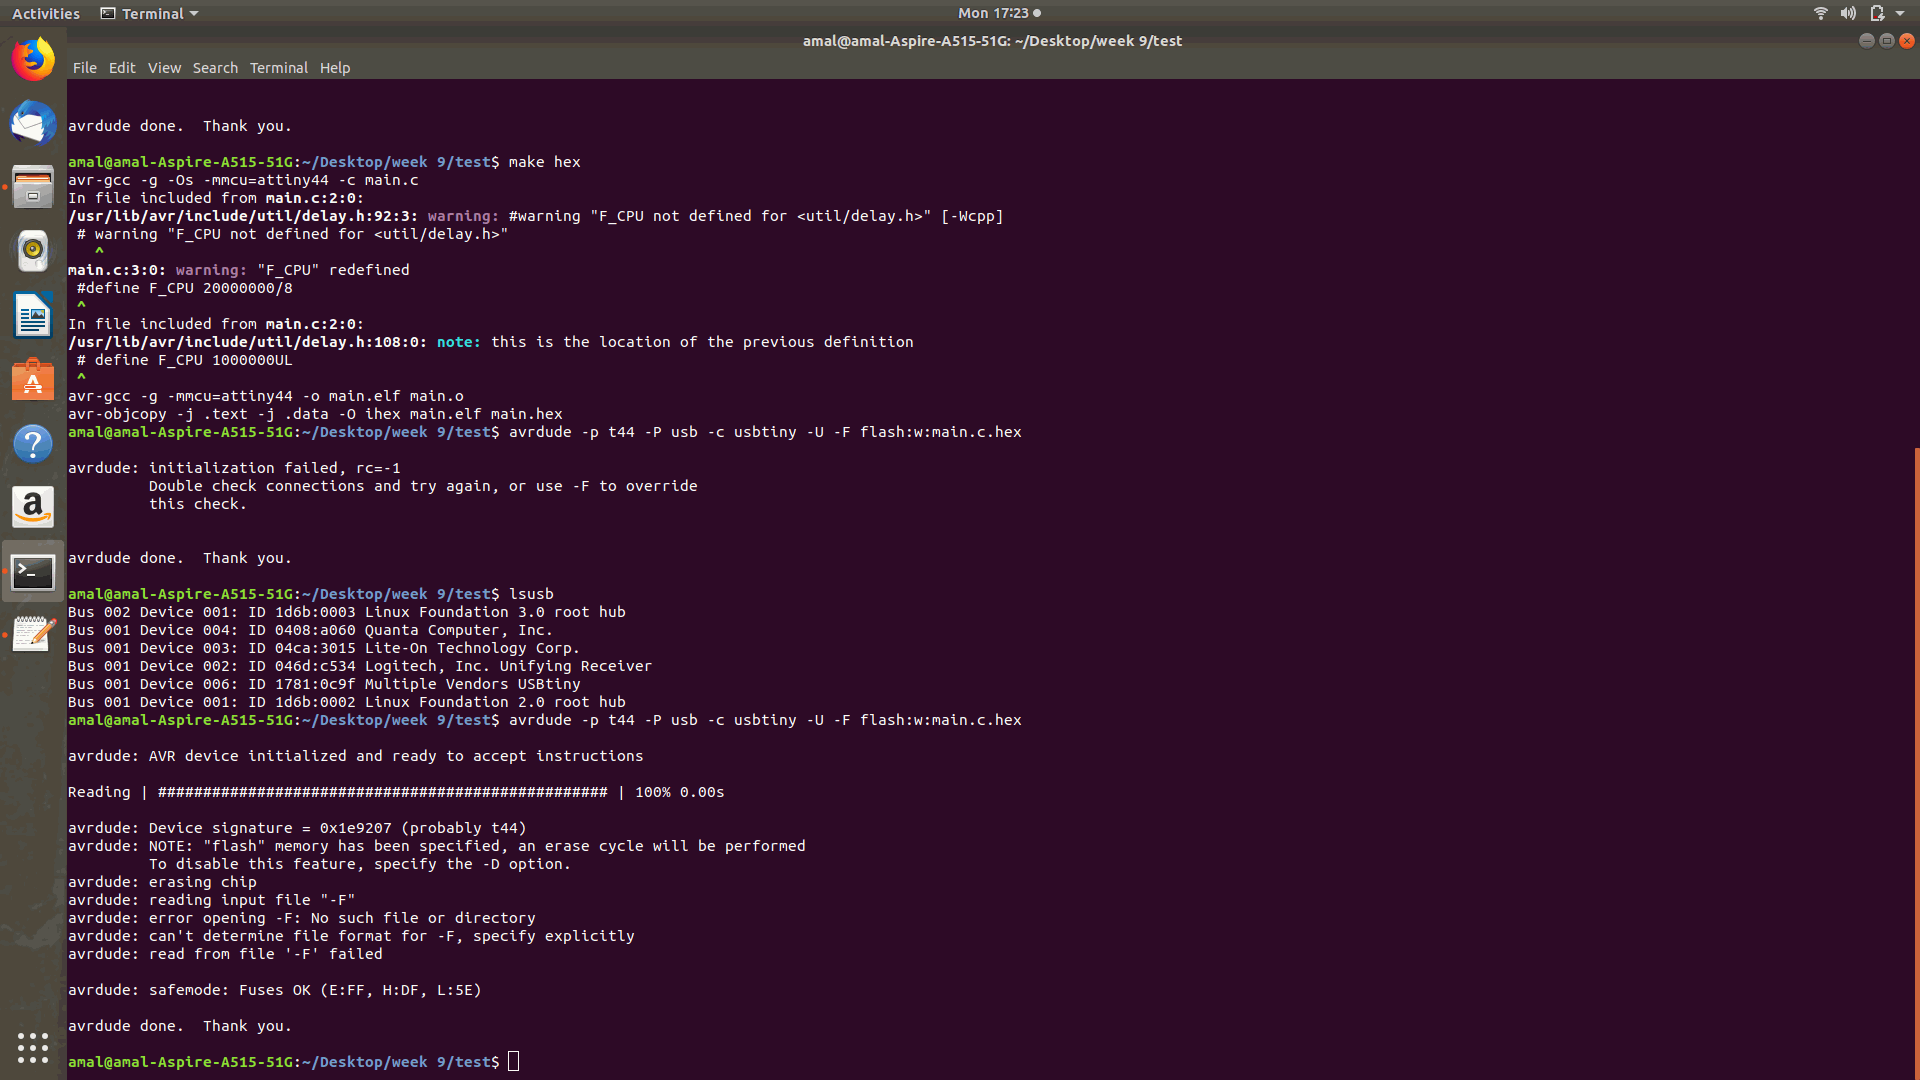Launch Thunderbird mail from the dock
Screen dimensions: 1920x1080
pyautogui.click(x=33, y=123)
